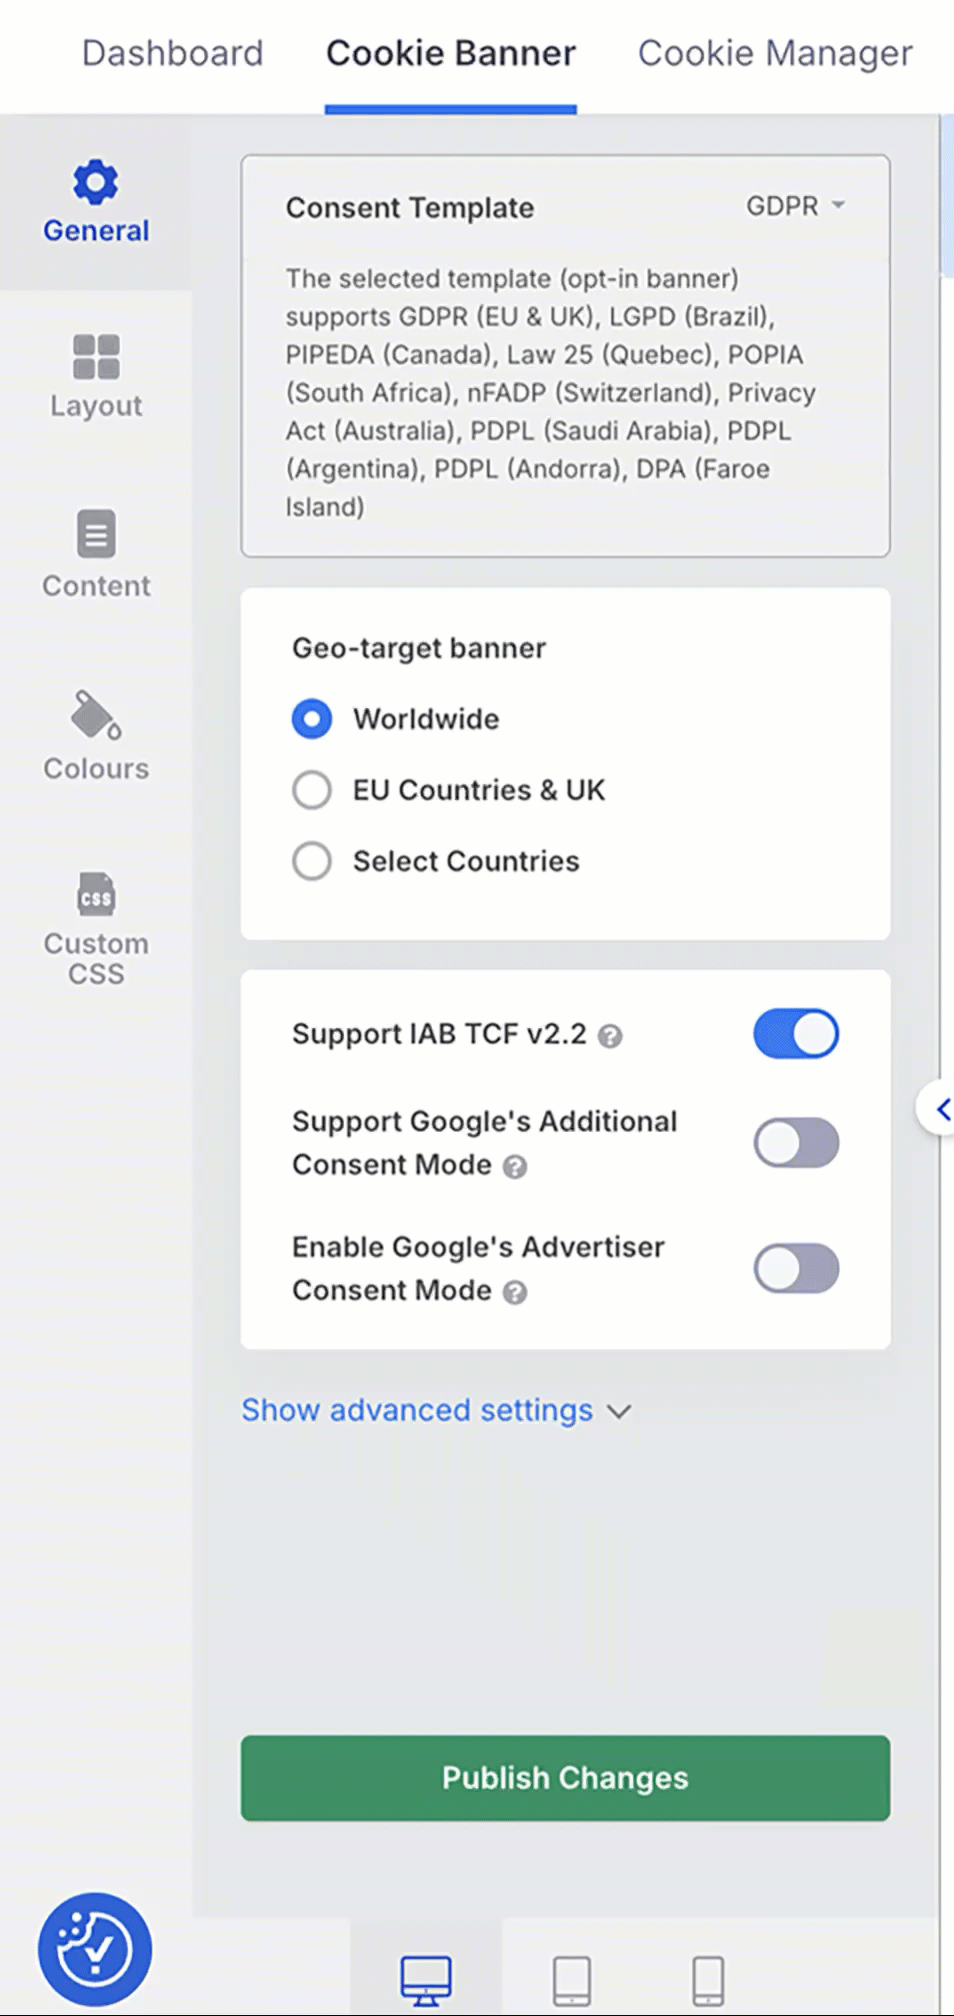The height and width of the screenshot is (2016, 954).
Task: Turn on Google's Advertiser Consent Mode toggle
Action: tap(796, 1269)
